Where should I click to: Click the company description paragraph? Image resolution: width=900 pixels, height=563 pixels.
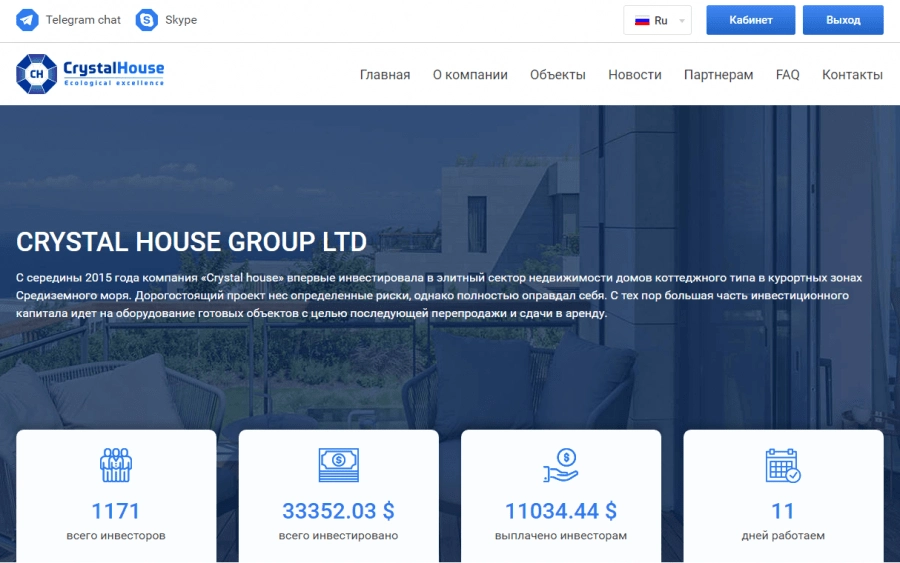point(439,296)
